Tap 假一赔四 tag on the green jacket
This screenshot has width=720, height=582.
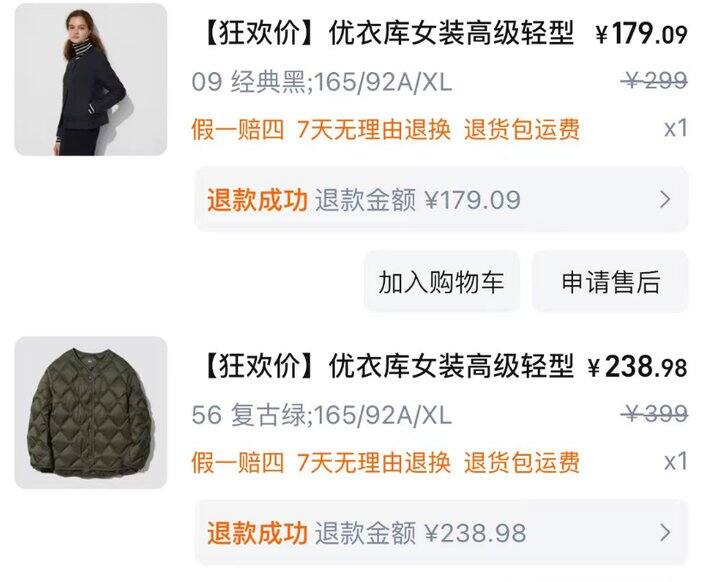click(x=238, y=462)
